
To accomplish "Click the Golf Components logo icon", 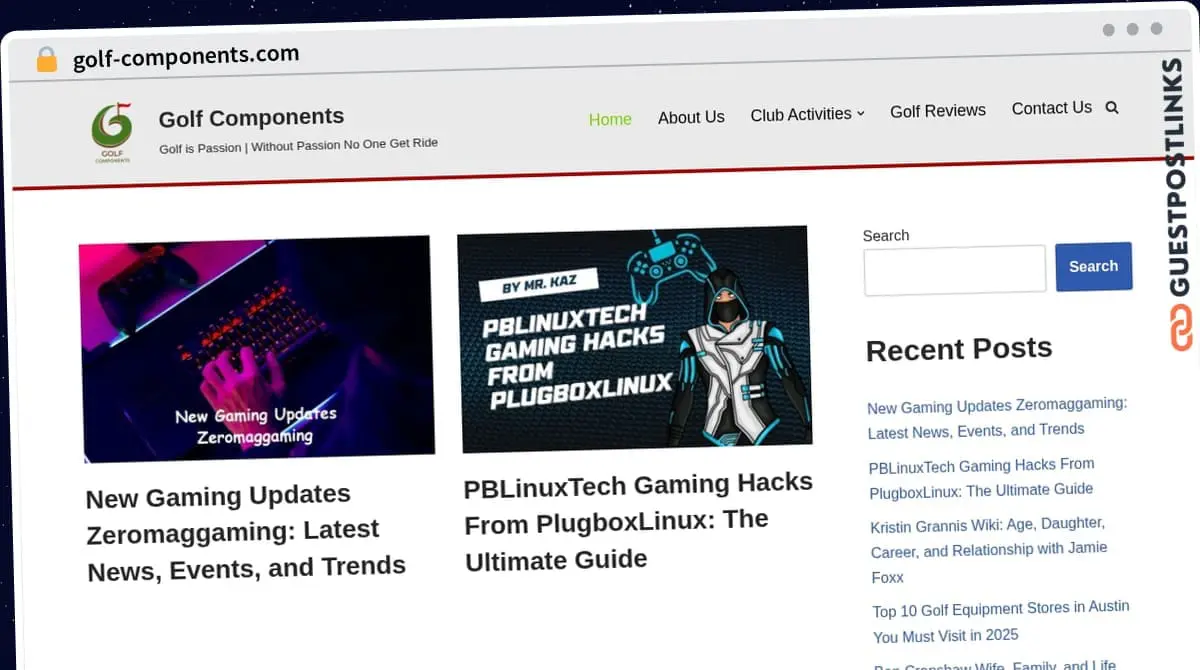I will coord(111,132).
